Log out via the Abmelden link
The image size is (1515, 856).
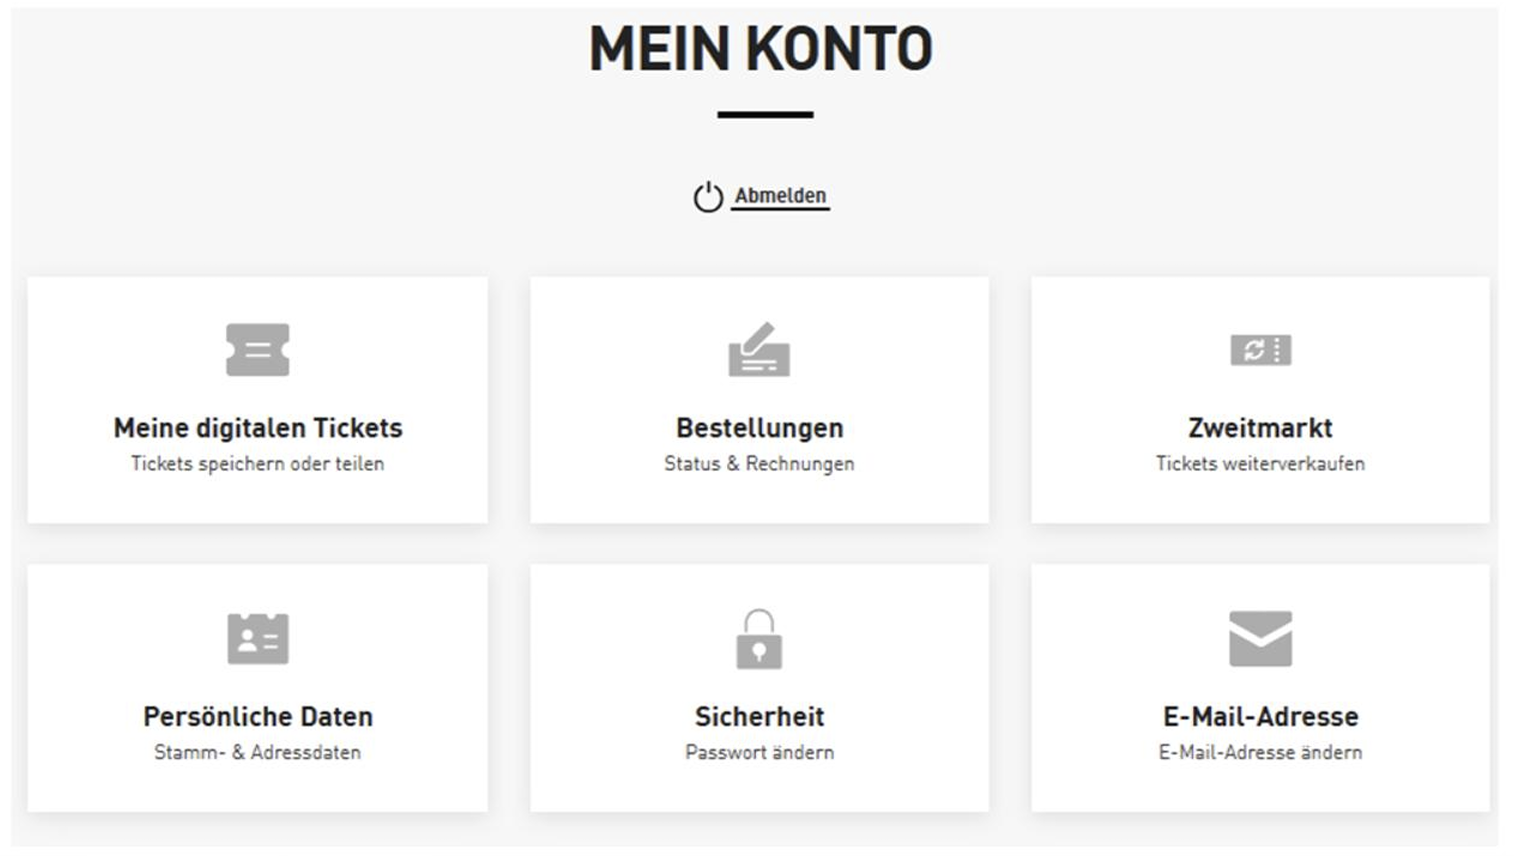tap(780, 196)
